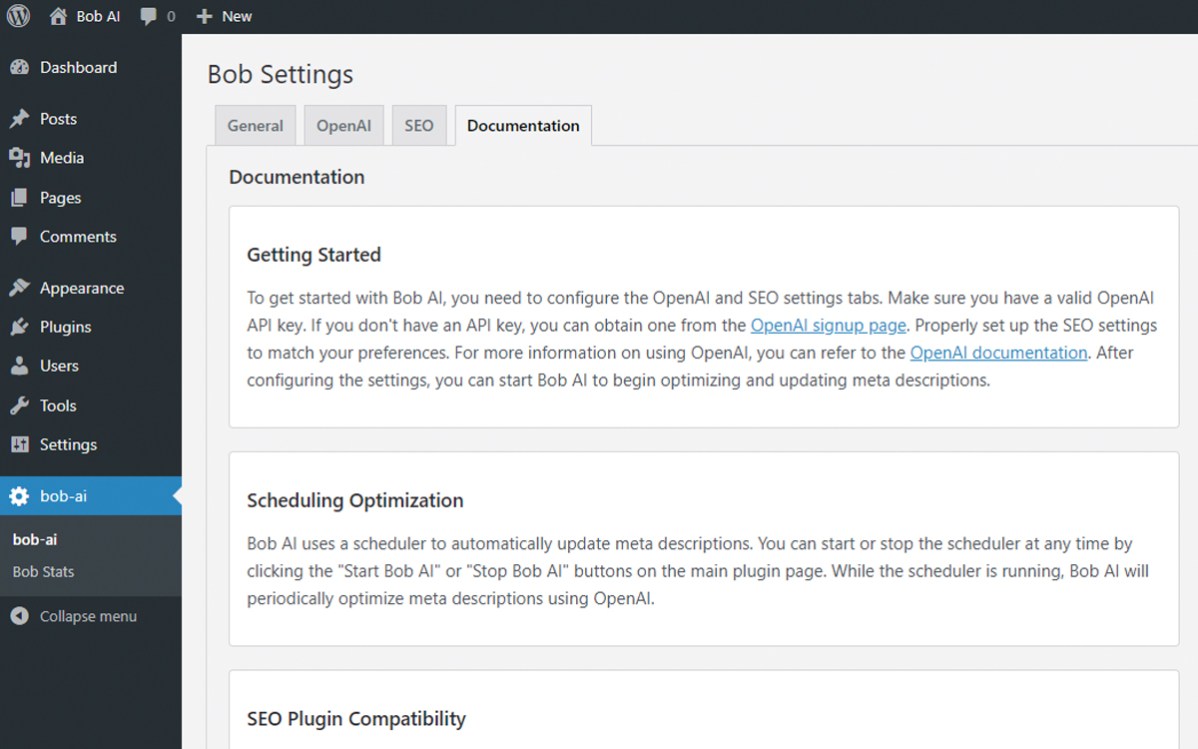Open the comments bubble icon in admin bar
This screenshot has height=749, width=1198.
point(148,16)
